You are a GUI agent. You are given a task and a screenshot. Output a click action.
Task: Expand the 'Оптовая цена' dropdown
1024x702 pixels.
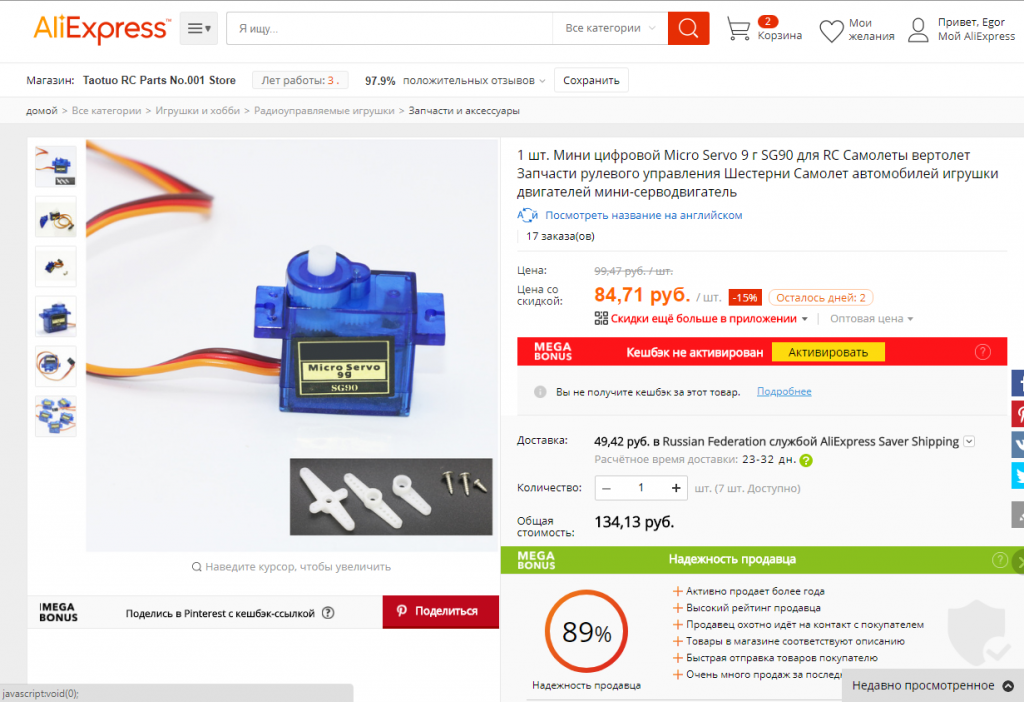coord(871,319)
